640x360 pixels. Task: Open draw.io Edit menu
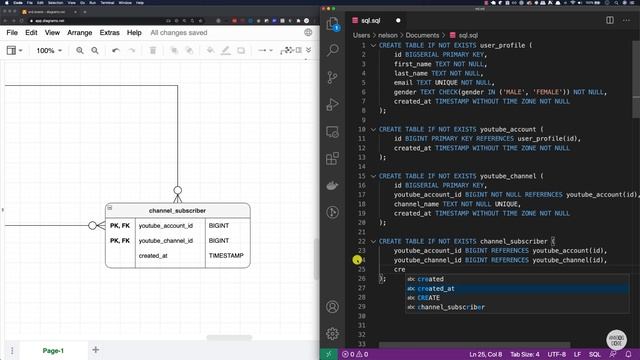31,33
